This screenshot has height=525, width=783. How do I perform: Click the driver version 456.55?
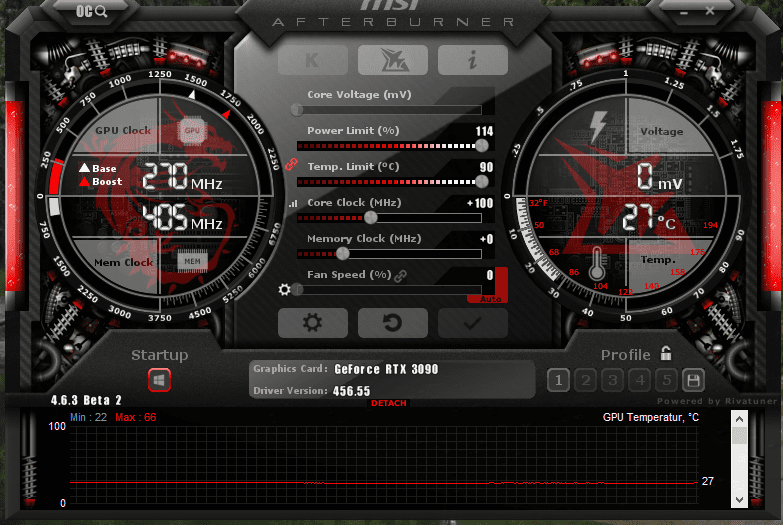tap(352, 391)
